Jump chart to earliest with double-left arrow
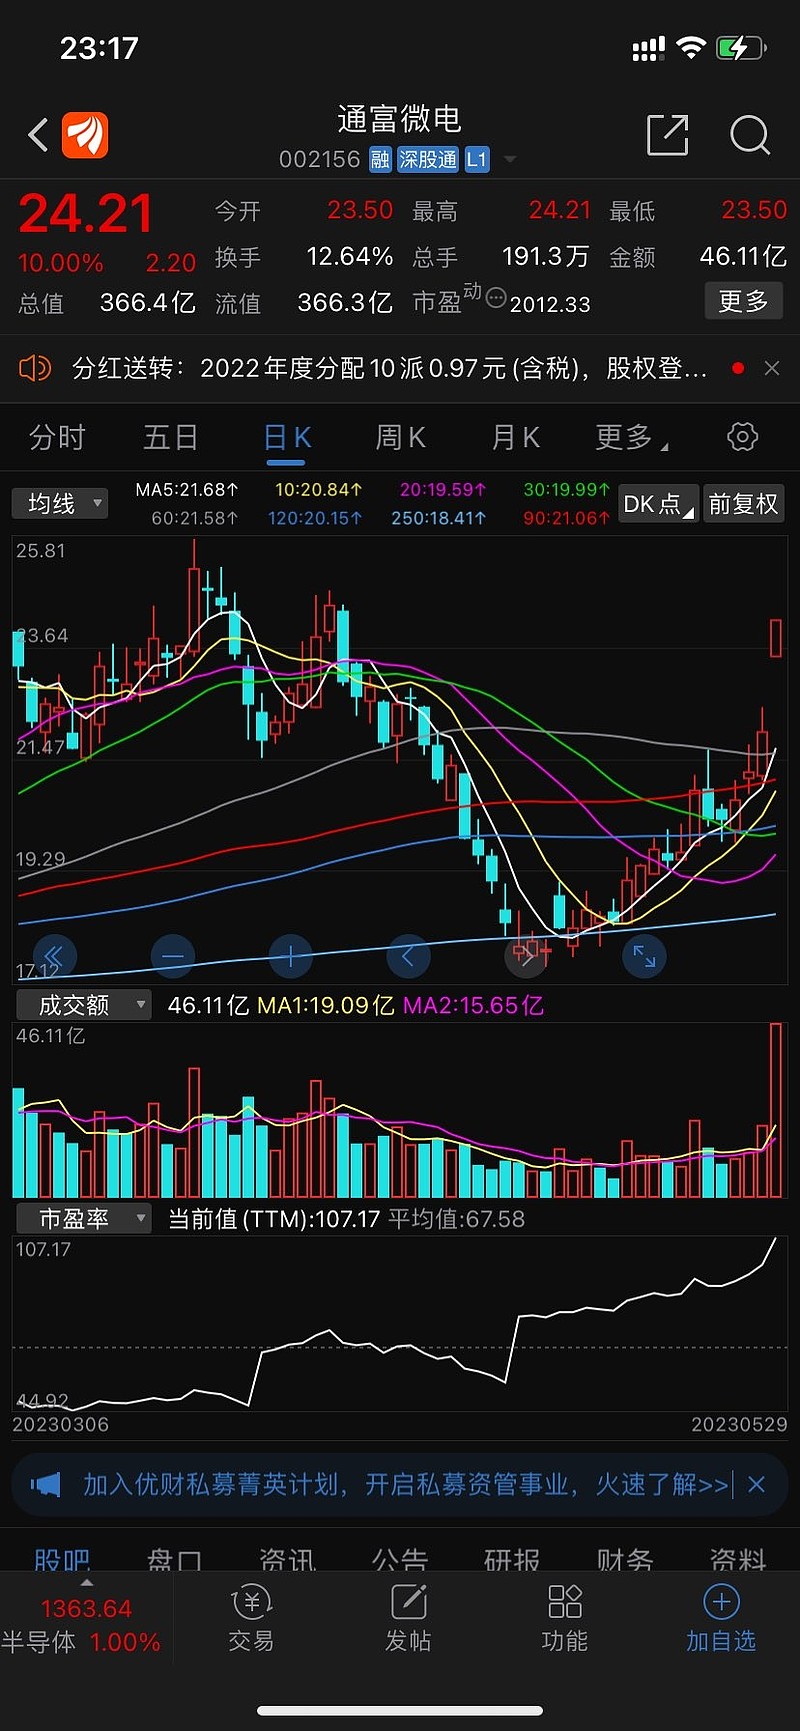The width and height of the screenshot is (800, 1731). 54,957
